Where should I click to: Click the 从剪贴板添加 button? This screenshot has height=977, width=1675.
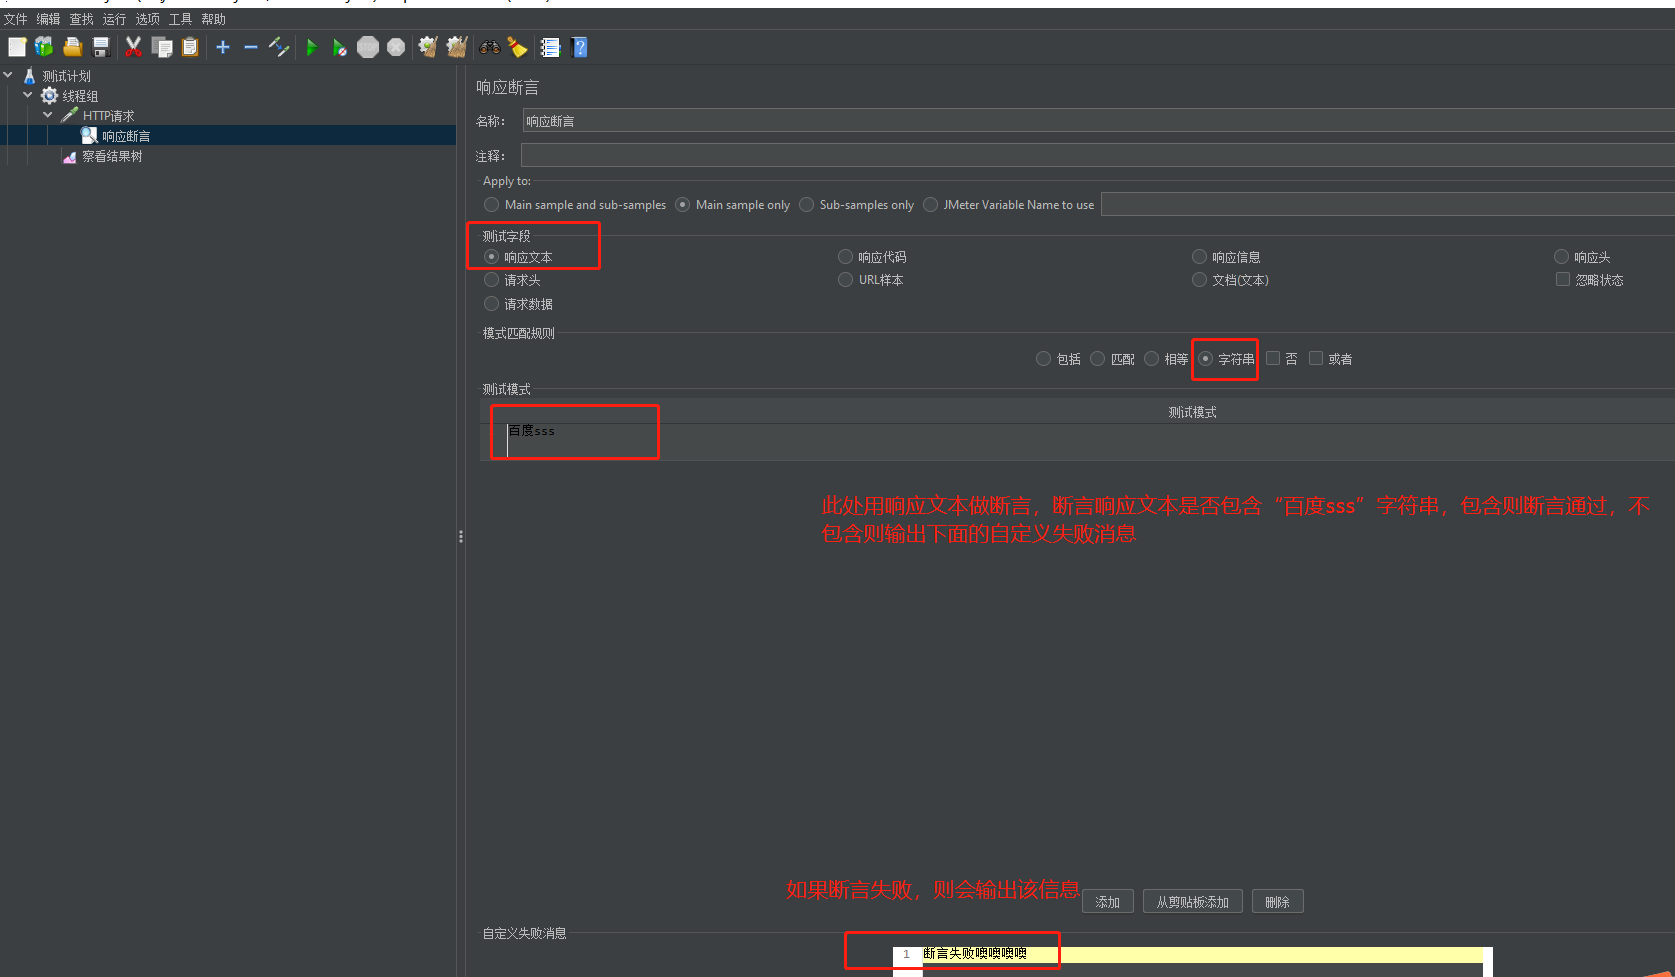pyautogui.click(x=1193, y=902)
